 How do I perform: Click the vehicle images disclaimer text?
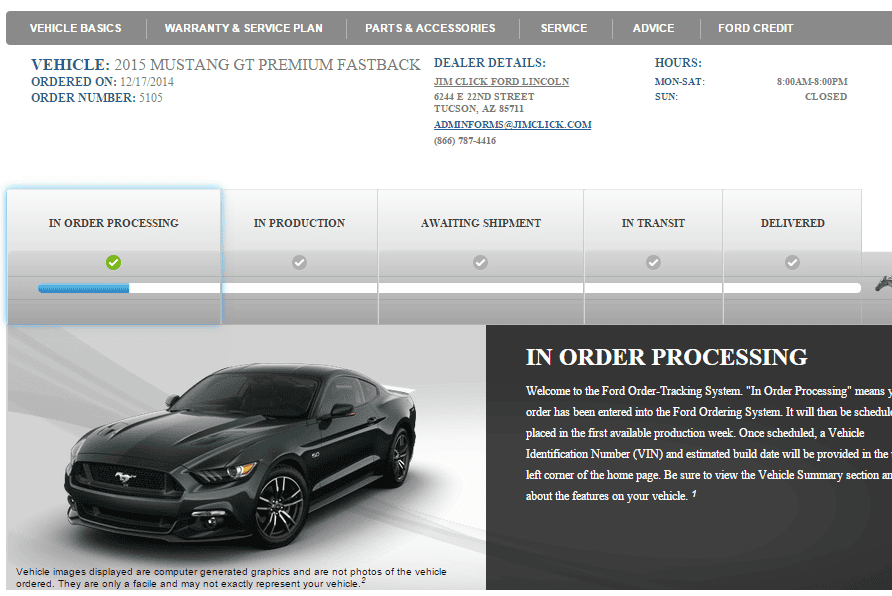tap(231, 578)
